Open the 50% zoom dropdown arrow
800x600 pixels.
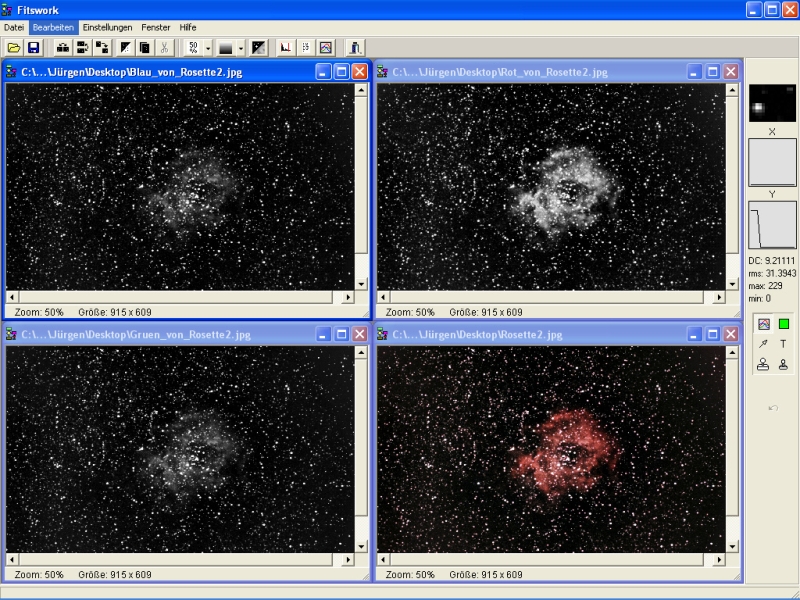[207, 47]
